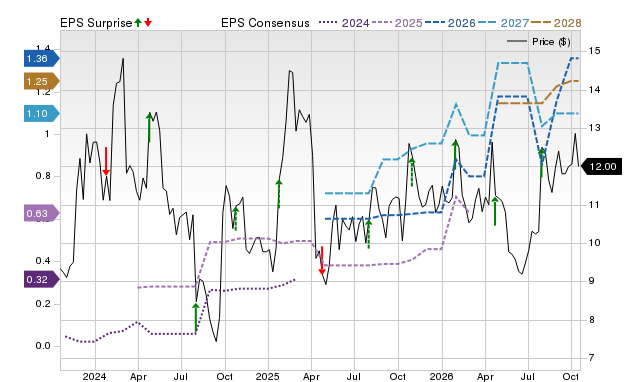Click the green surprise arrow after October 2025
Screen dimensions: 640x382
point(412,172)
